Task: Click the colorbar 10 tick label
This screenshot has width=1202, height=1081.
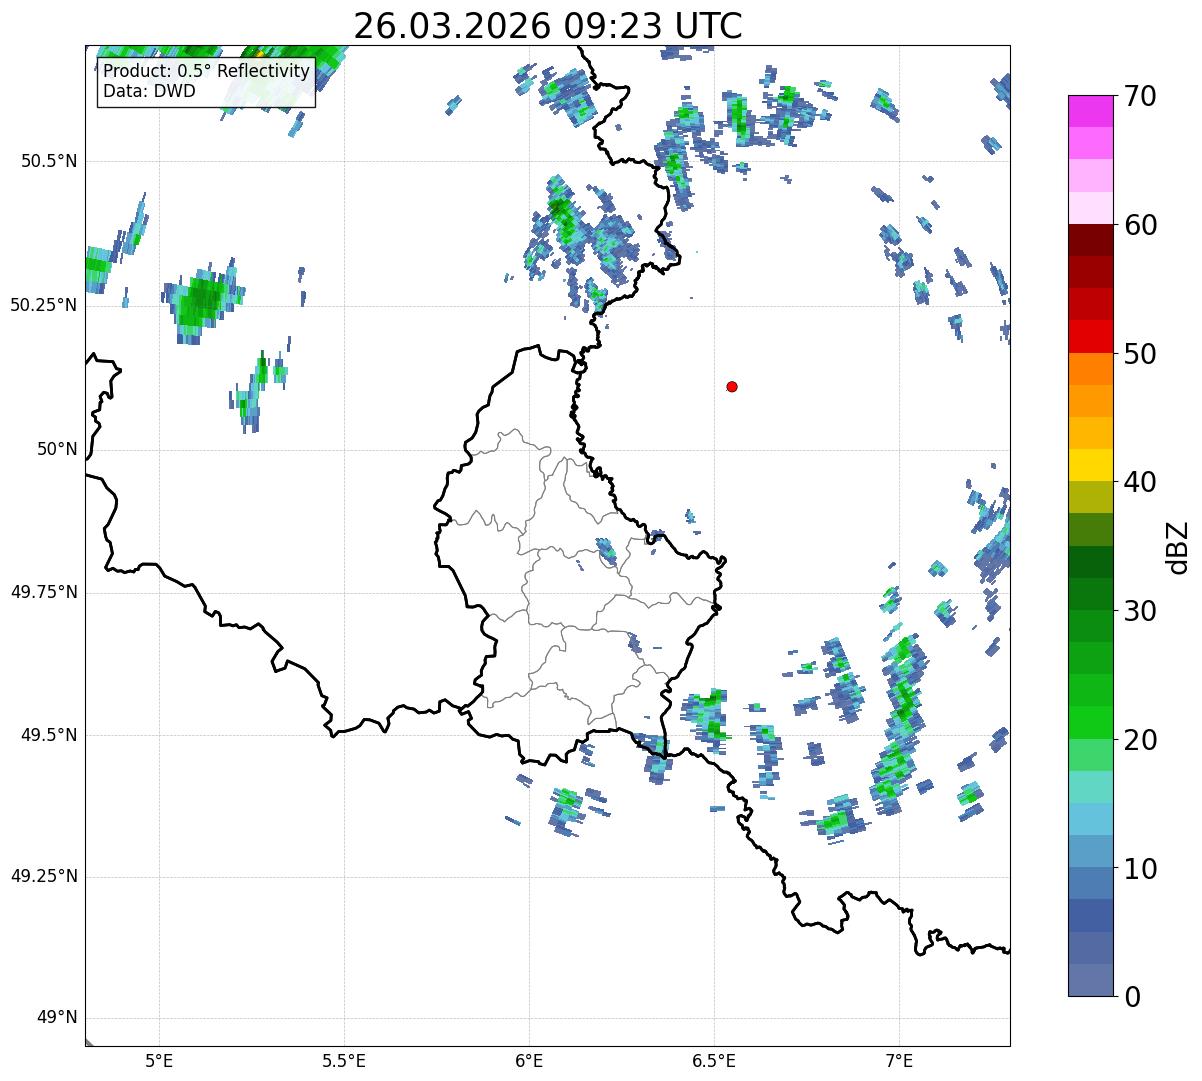Action: click(x=1141, y=869)
